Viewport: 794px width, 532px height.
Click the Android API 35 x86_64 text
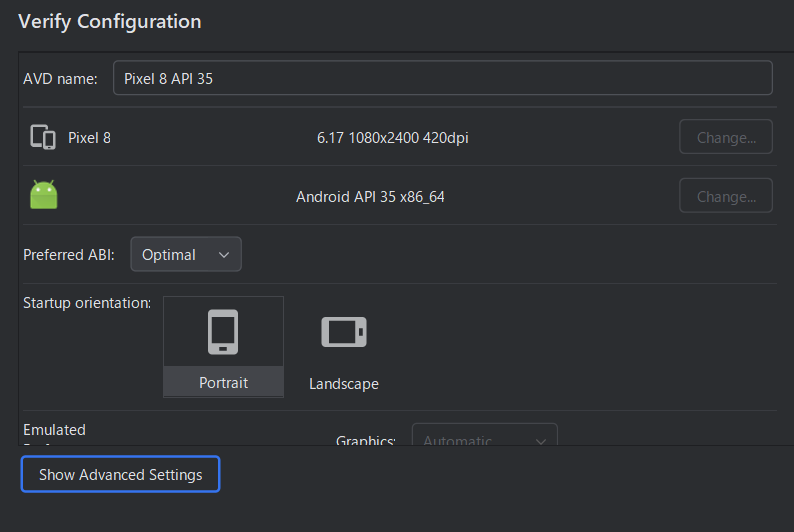[370, 196]
